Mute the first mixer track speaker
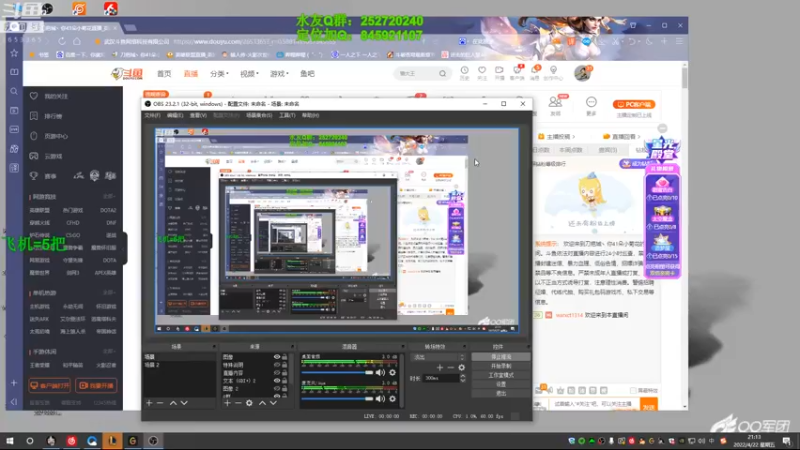The image size is (800, 450). [x=380, y=373]
